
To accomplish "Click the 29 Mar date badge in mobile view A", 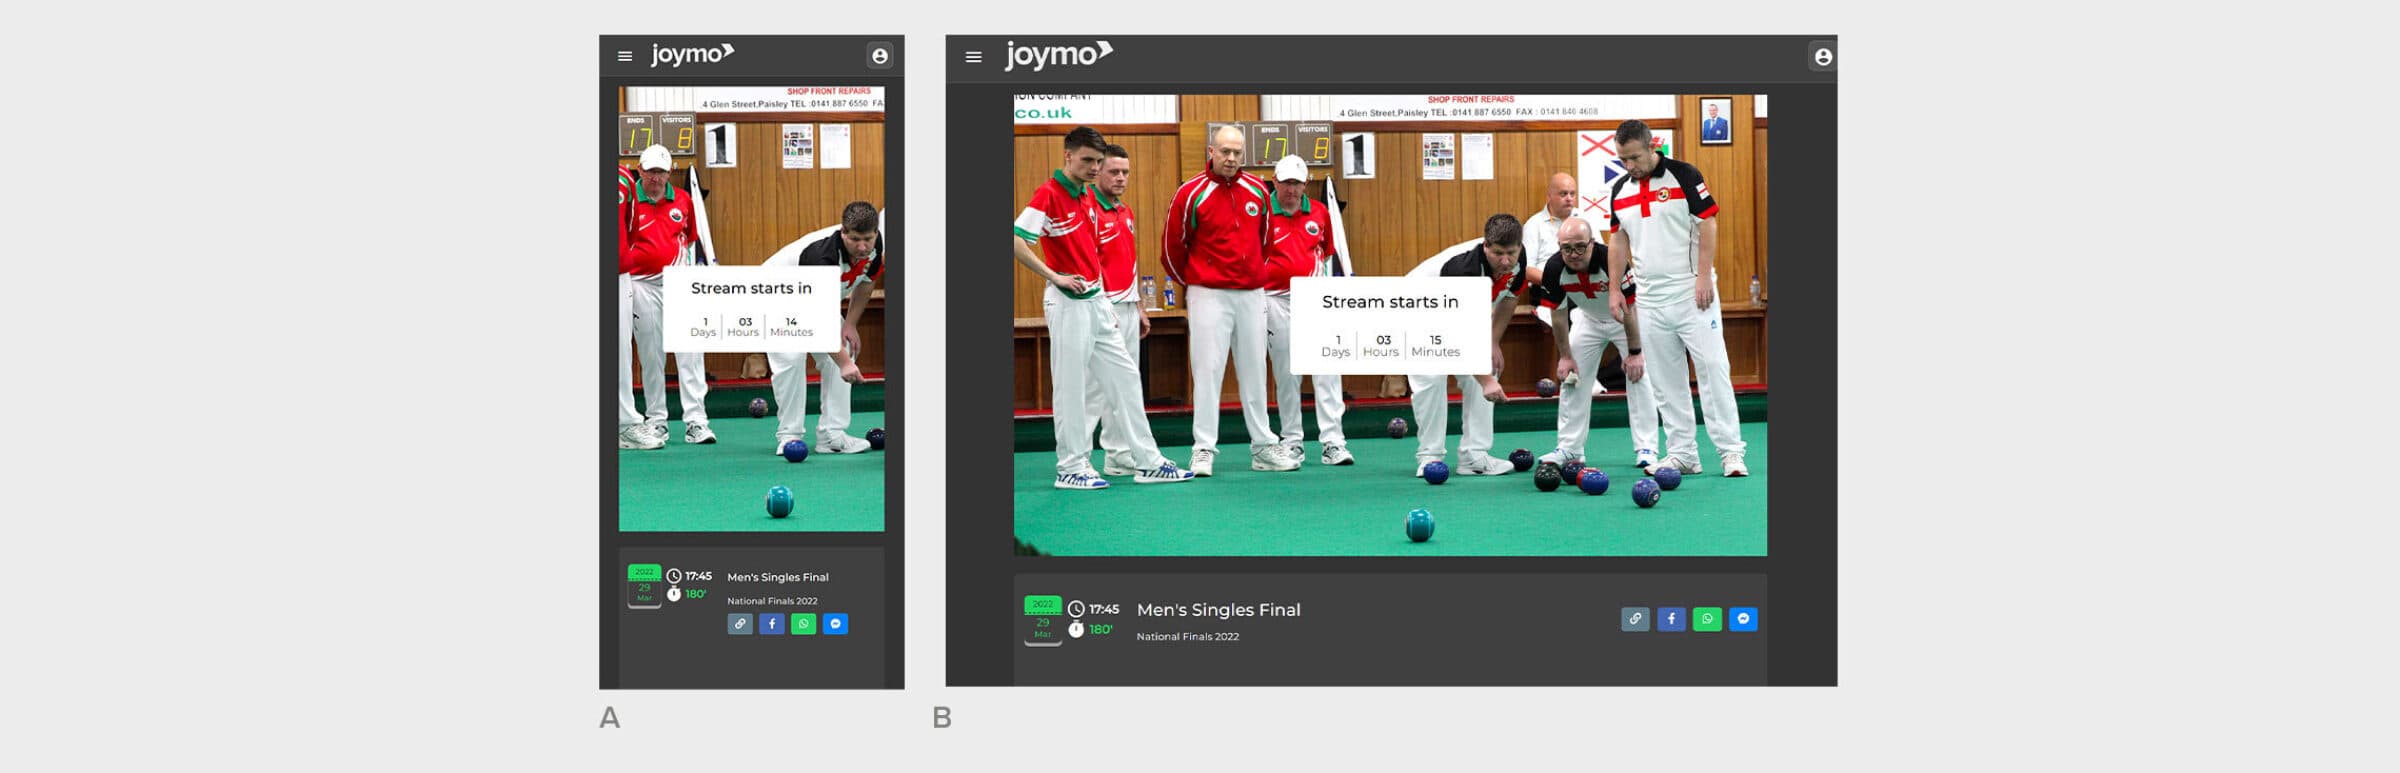I will [644, 586].
